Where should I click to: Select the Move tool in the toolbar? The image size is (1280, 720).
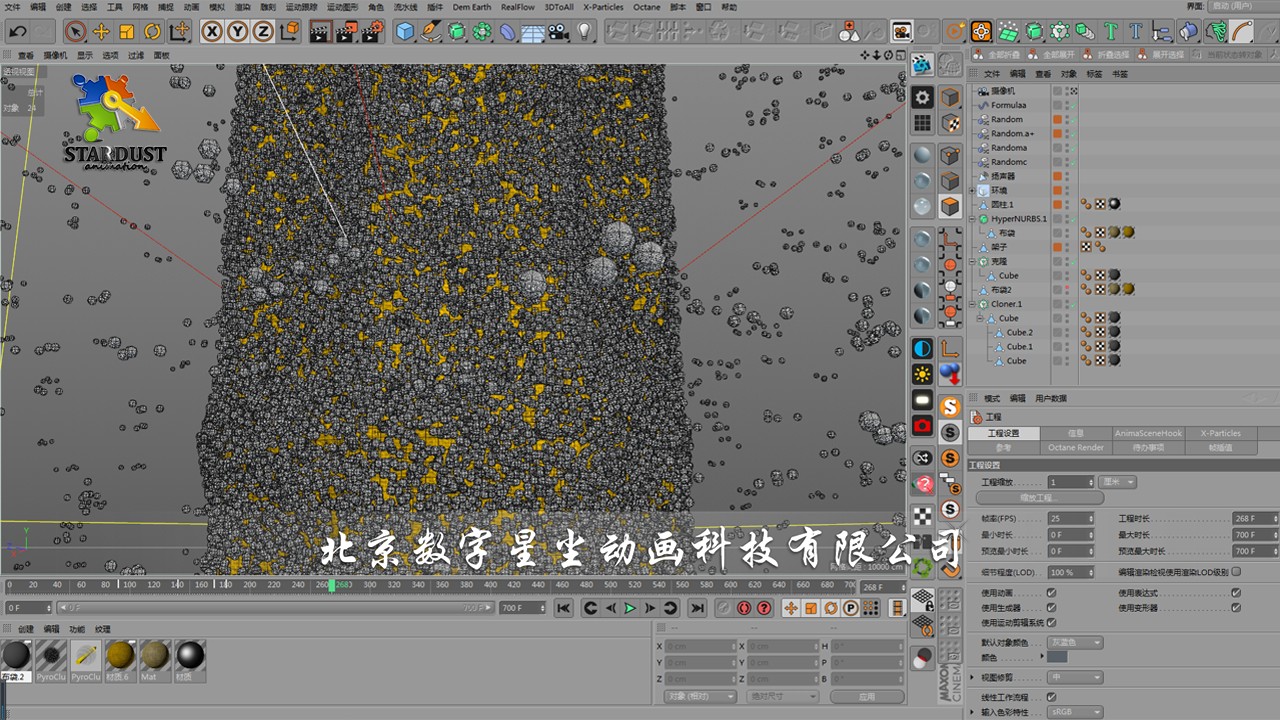(x=101, y=32)
